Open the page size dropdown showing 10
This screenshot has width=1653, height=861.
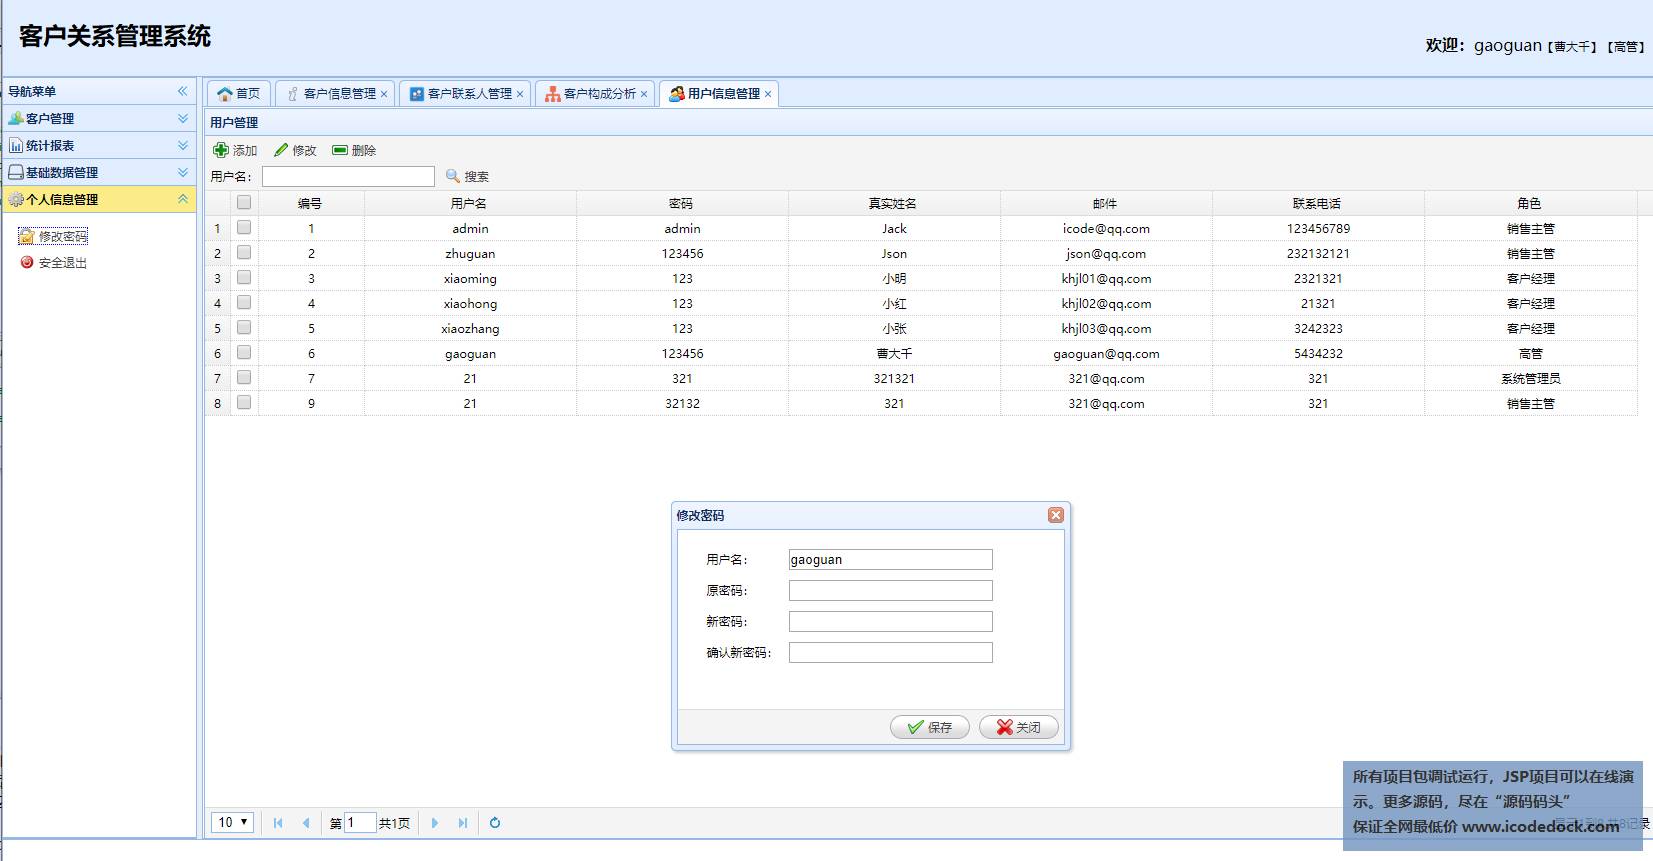coord(233,823)
